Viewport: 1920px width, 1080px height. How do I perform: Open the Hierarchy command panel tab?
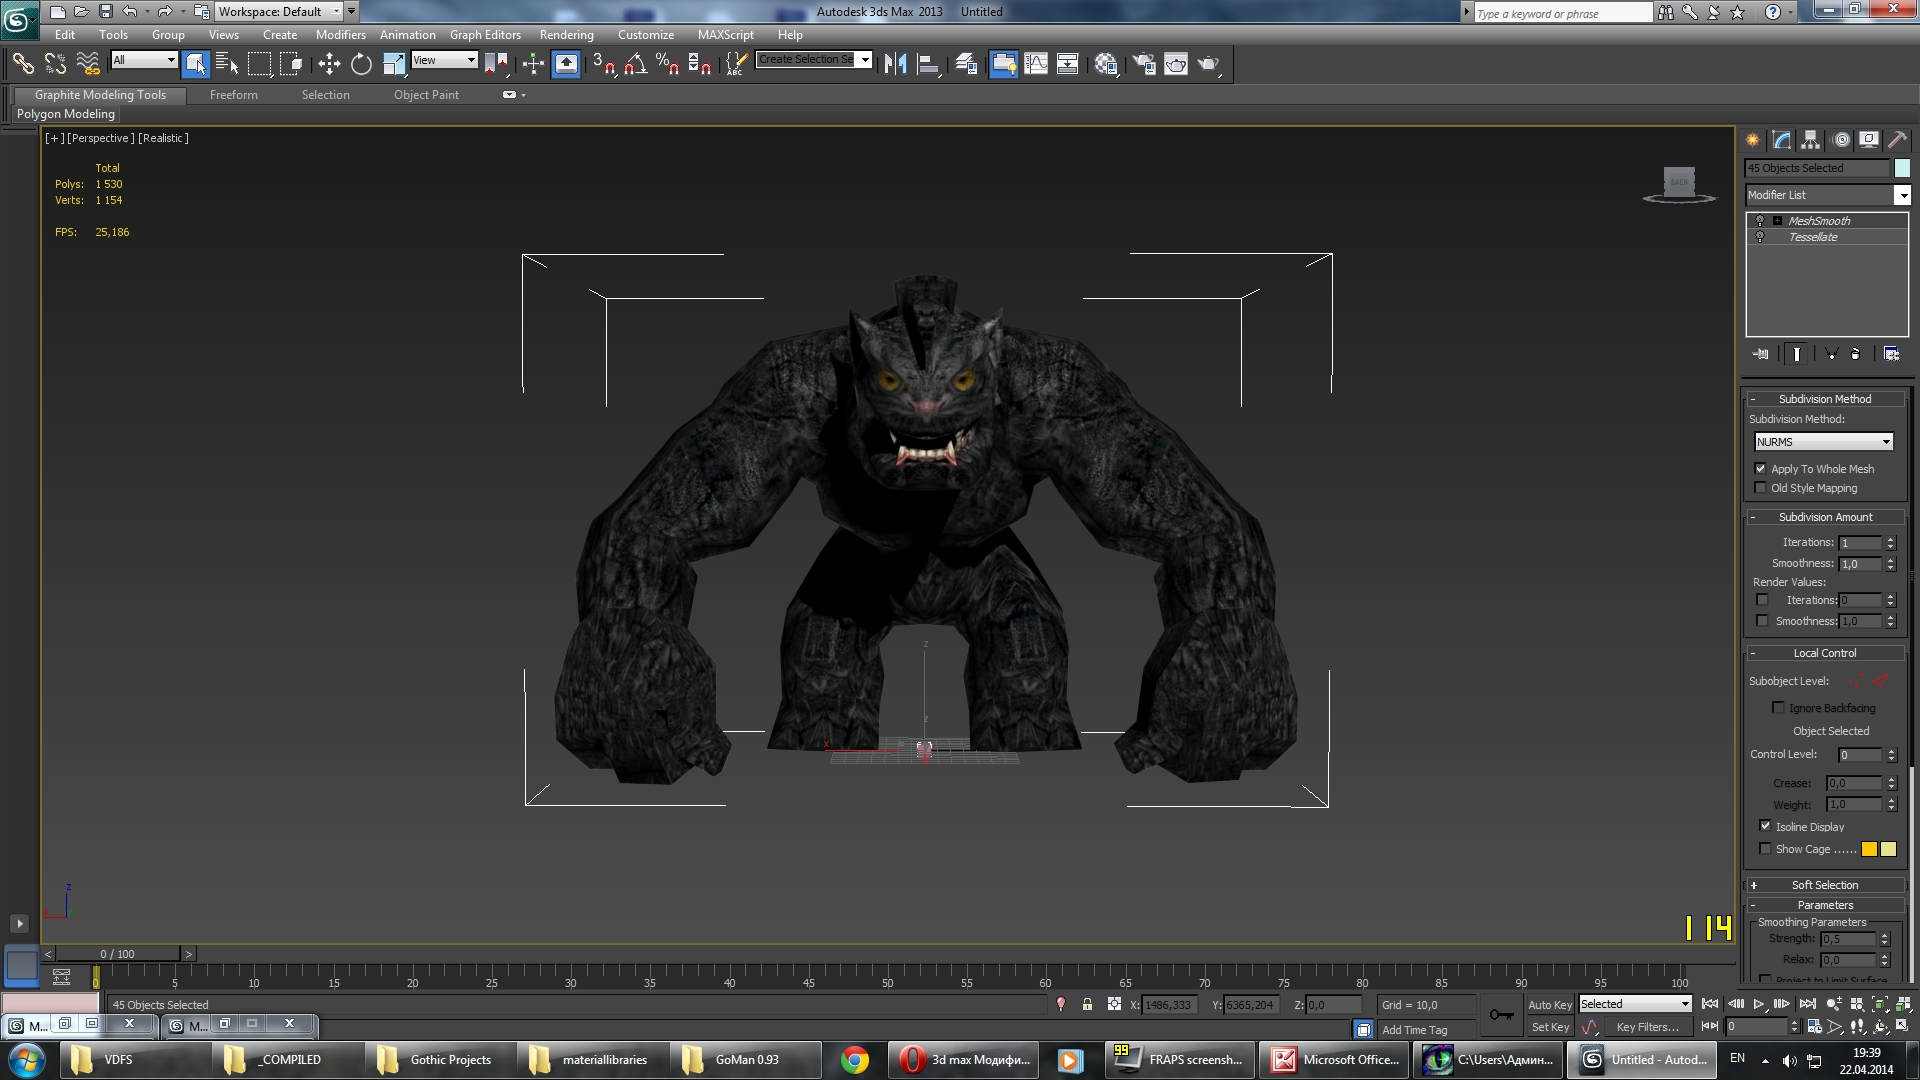pos(1811,140)
